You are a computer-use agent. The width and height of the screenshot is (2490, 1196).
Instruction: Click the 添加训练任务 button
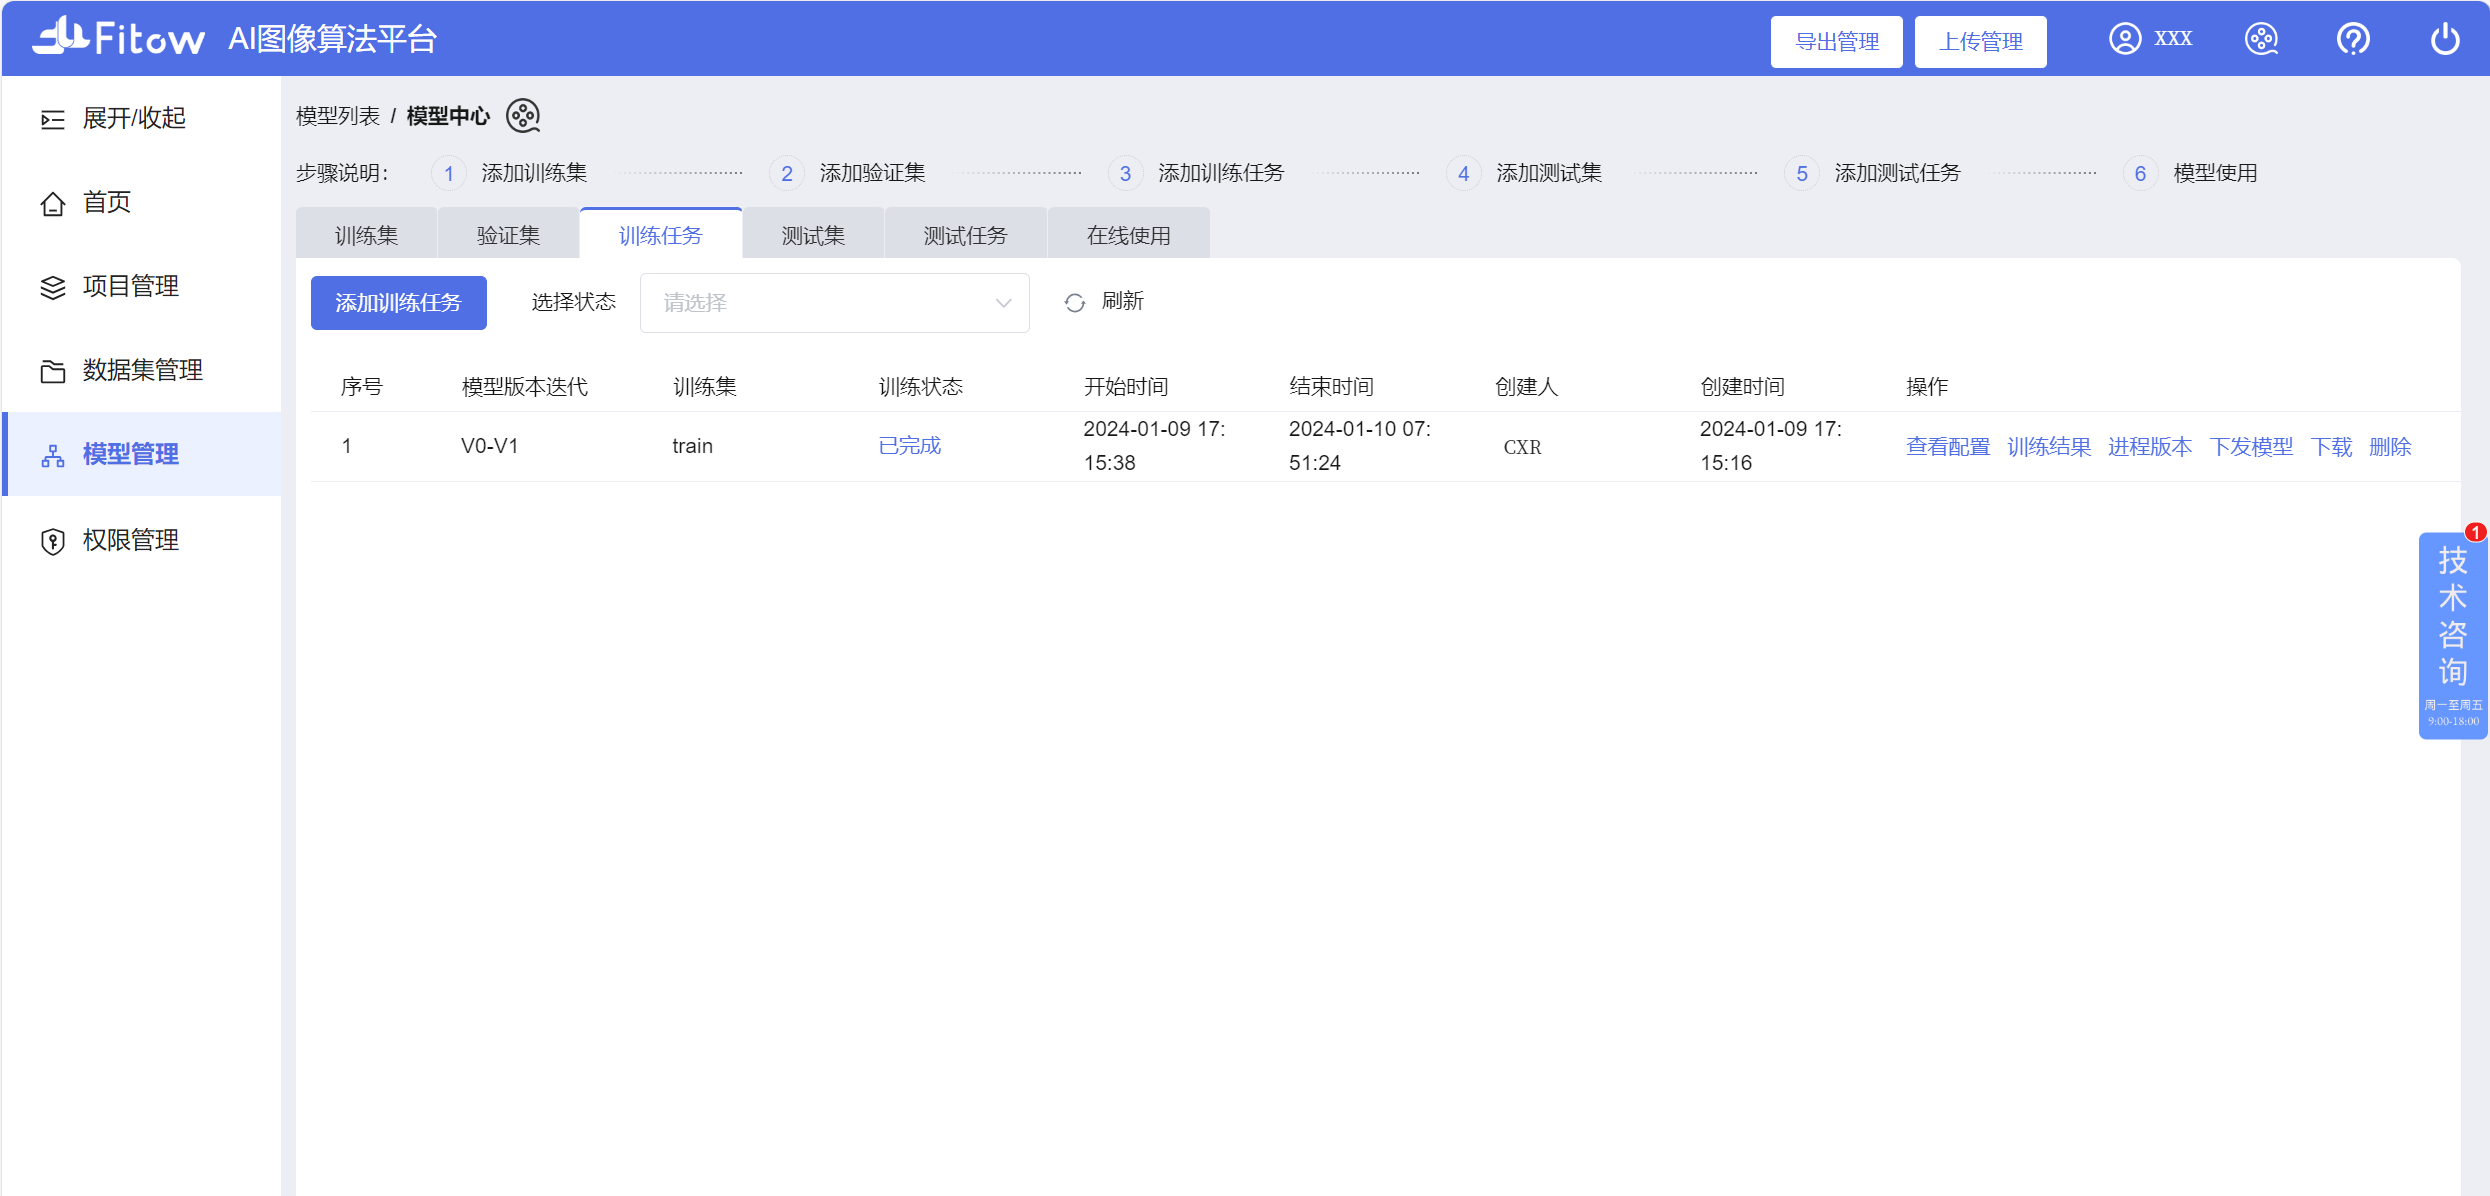click(x=399, y=303)
